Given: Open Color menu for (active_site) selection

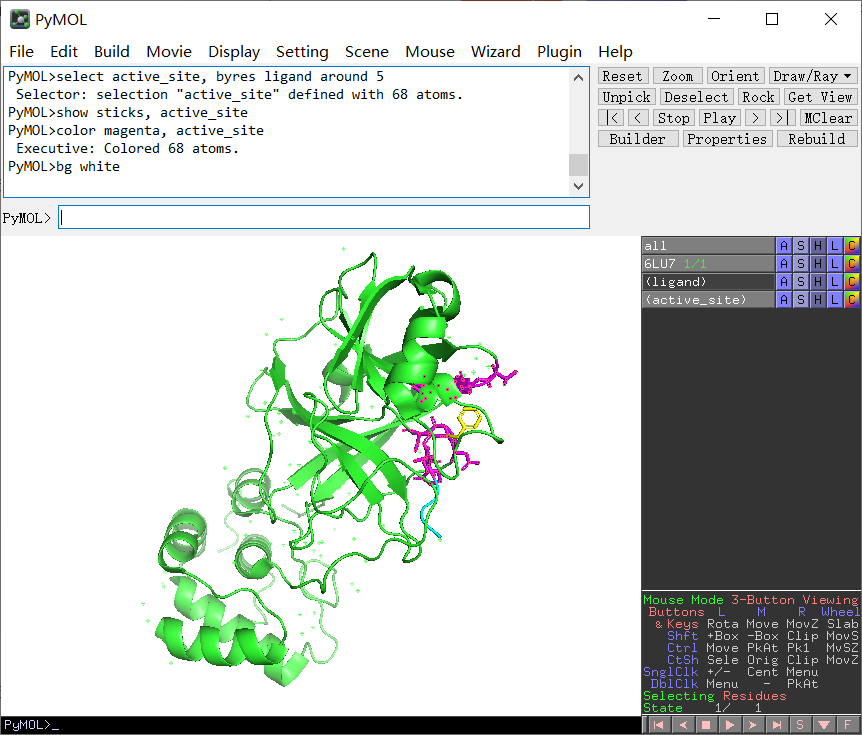Looking at the screenshot, I should pyautogui.click(x=852, y=300).
